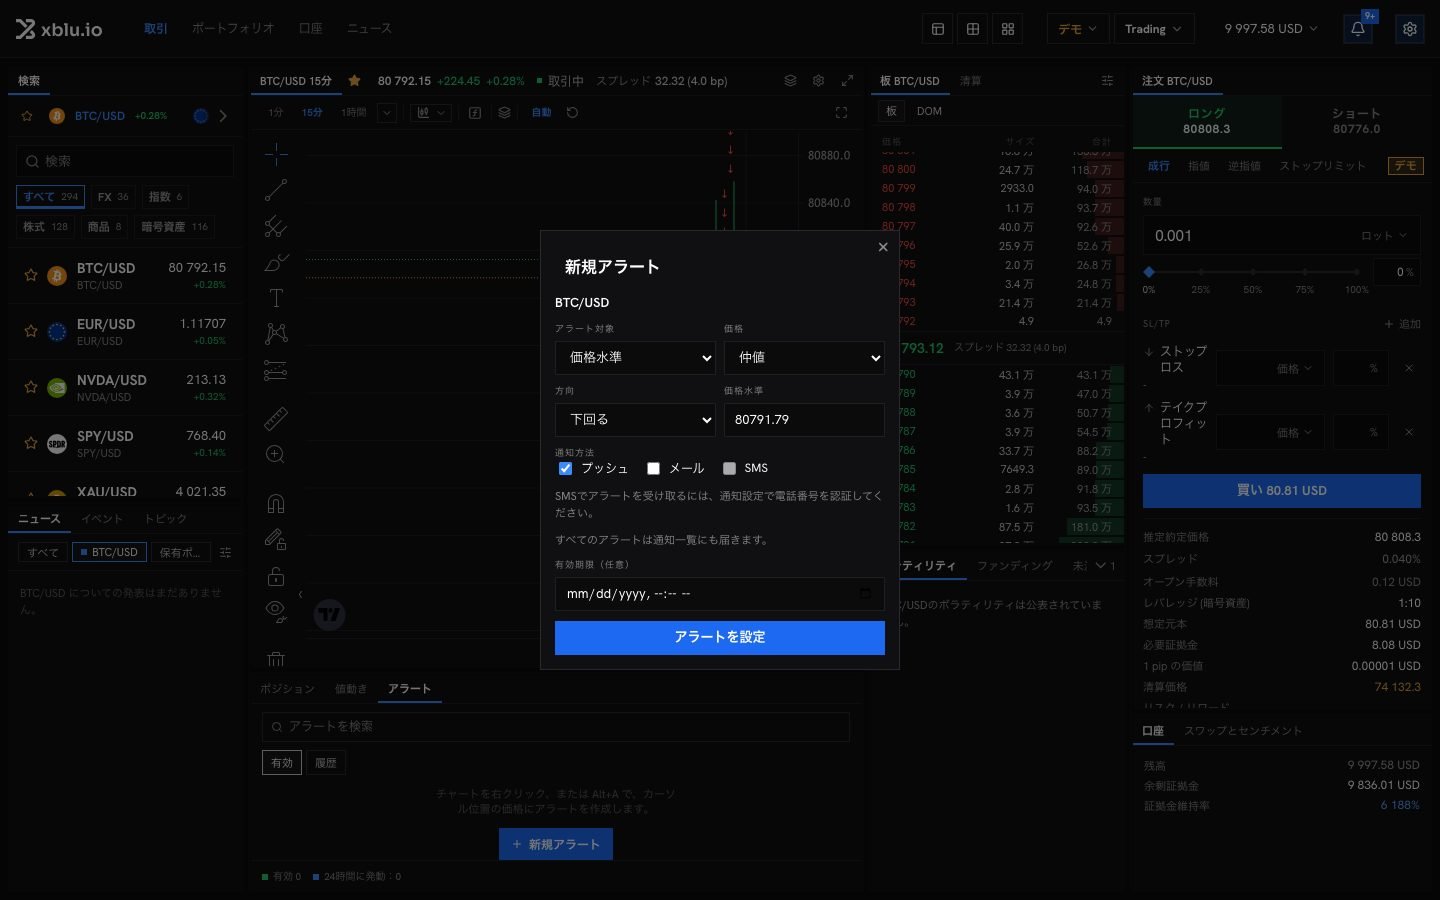This screenshot has height=900, width=1440.
Task: Toggle favorite star for NVDA/USD row
Action: pos(31,387)
